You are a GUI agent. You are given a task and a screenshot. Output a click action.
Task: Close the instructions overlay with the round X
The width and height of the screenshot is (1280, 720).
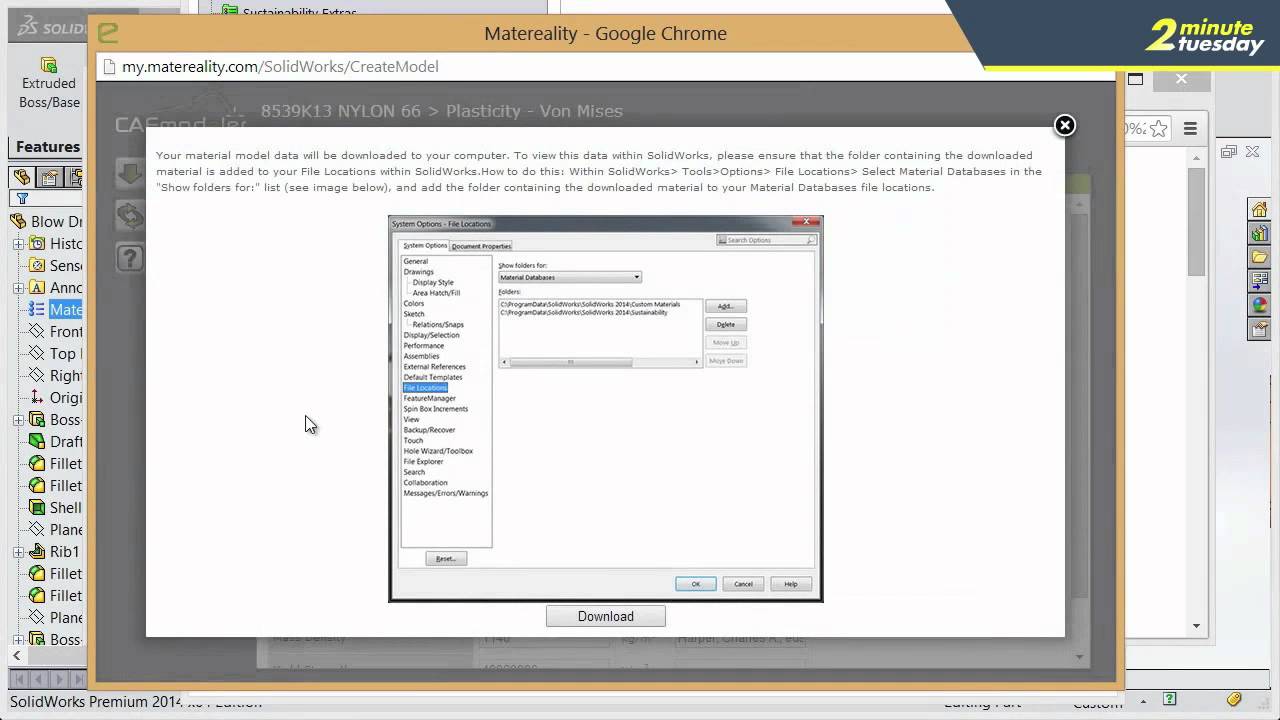click(1065, 125)
